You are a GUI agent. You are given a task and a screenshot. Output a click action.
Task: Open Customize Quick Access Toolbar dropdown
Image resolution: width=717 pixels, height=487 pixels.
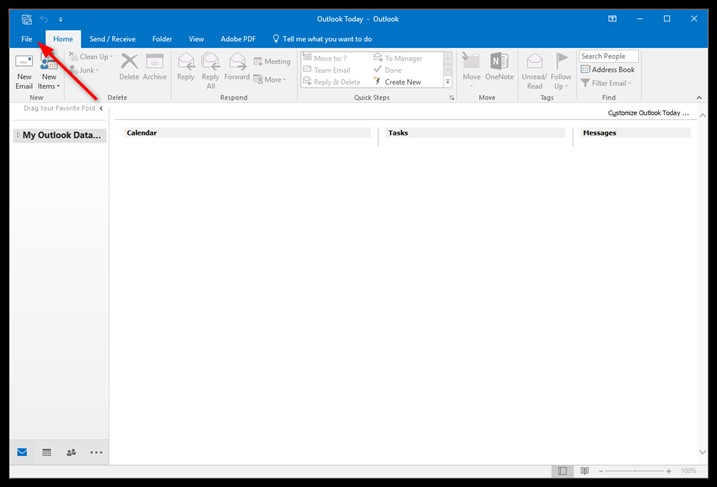(x=60, y=19)
